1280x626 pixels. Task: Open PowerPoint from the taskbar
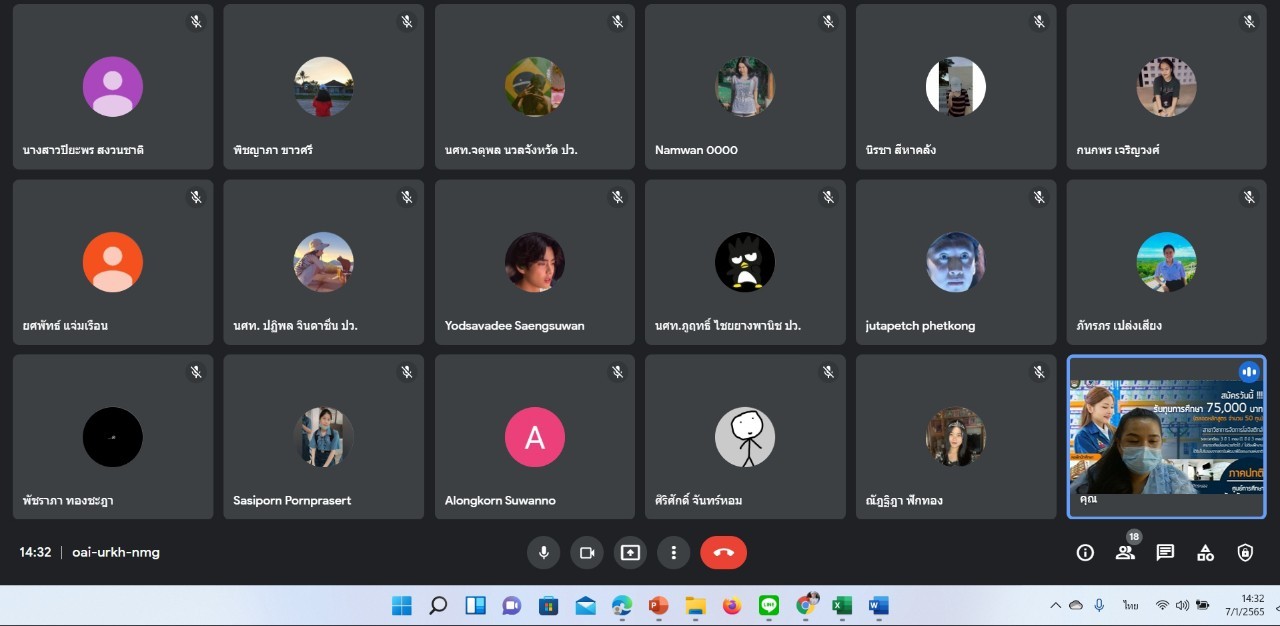coord(658,605)
